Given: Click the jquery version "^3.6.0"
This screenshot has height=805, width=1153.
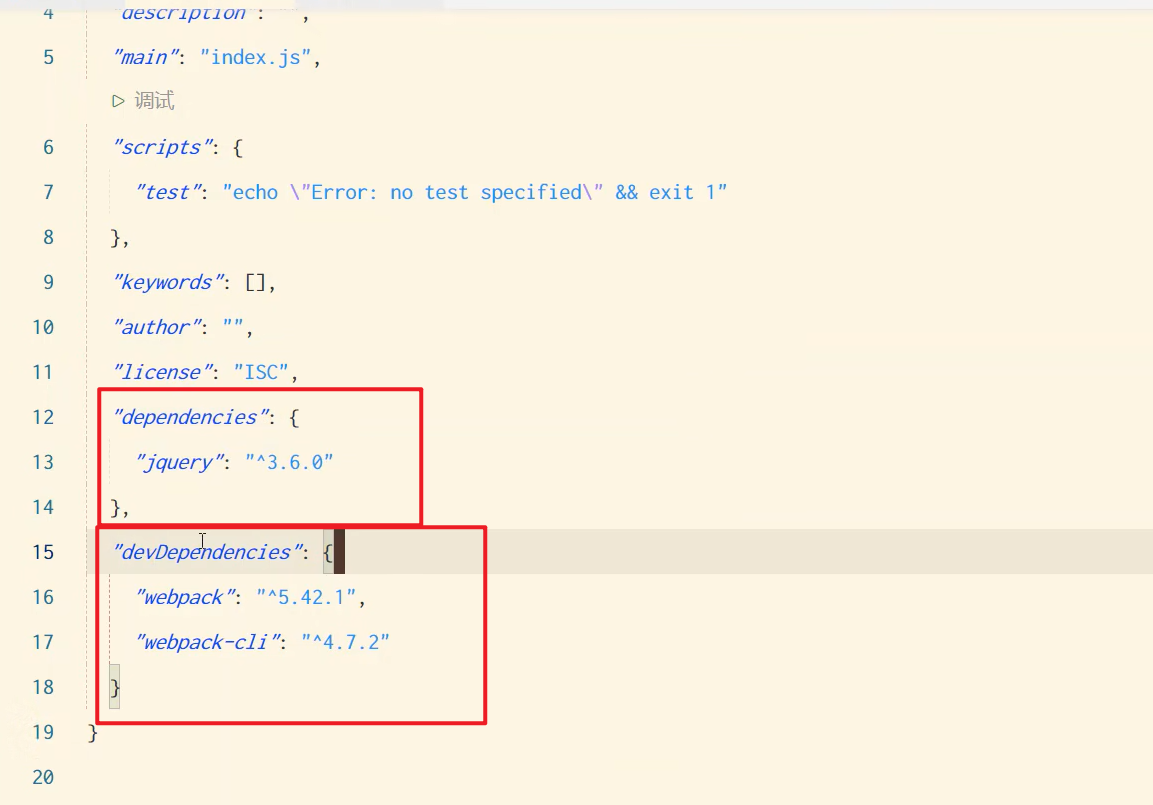Looking at the screenshot, I should point(289,462).
